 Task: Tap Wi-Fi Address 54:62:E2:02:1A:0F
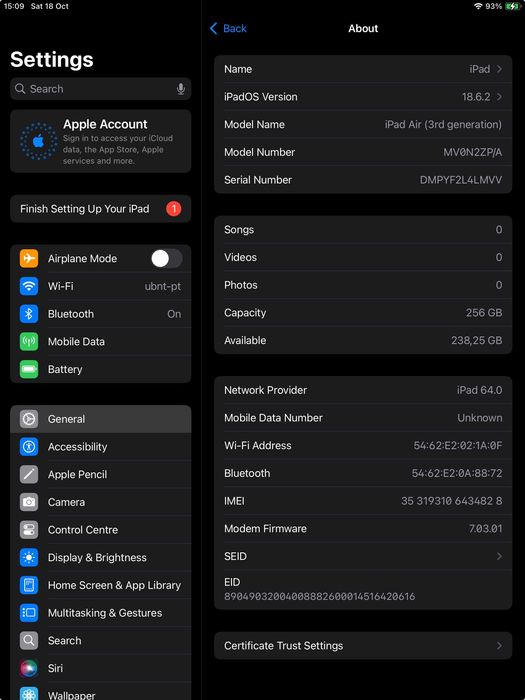pos(458,446)
